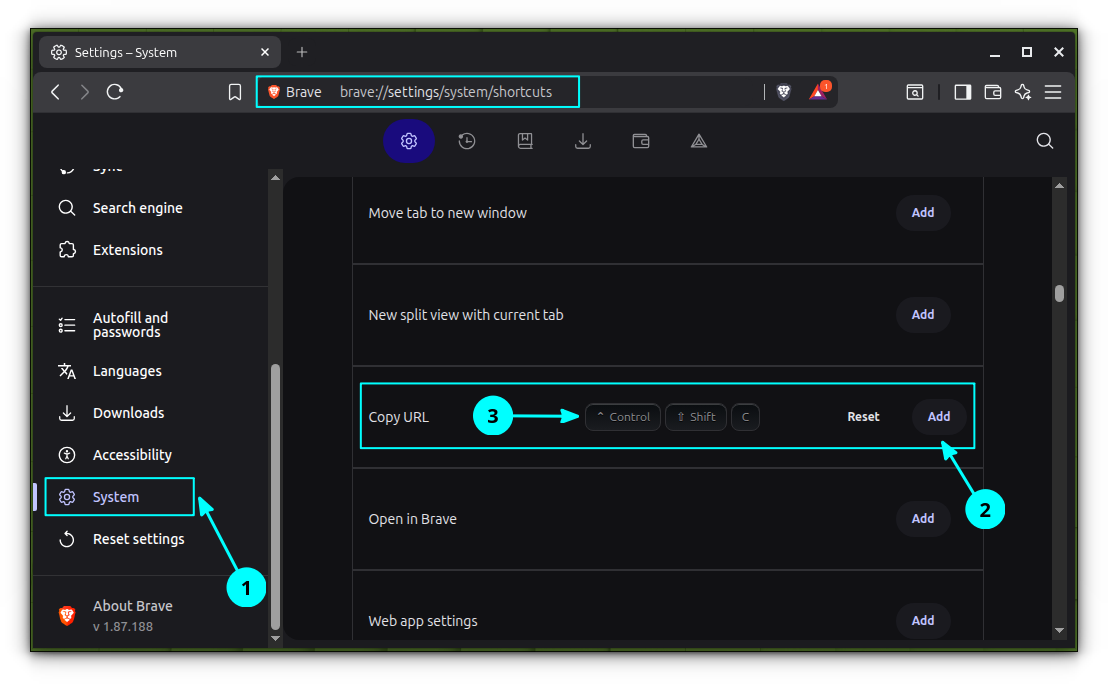Image resolution: width=1108 pixels, height=684 pixels.
Task: Add a shortcut for Move tab to new window
Action: pos(922,213)
